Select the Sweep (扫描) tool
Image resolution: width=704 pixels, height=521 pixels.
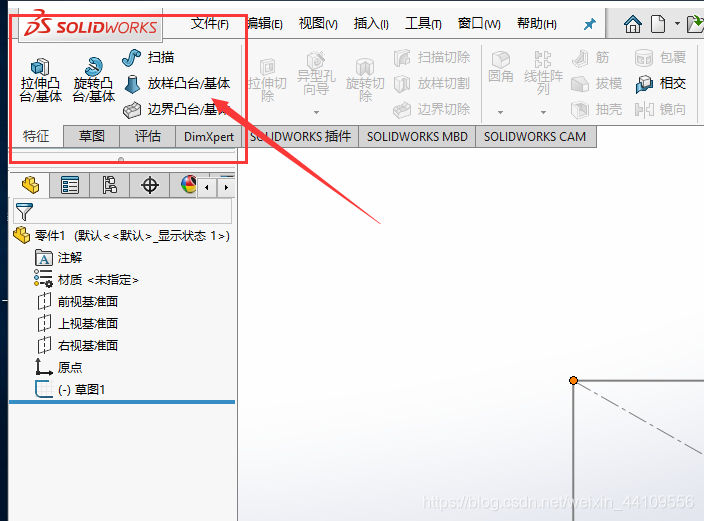(x=148, y=57)
